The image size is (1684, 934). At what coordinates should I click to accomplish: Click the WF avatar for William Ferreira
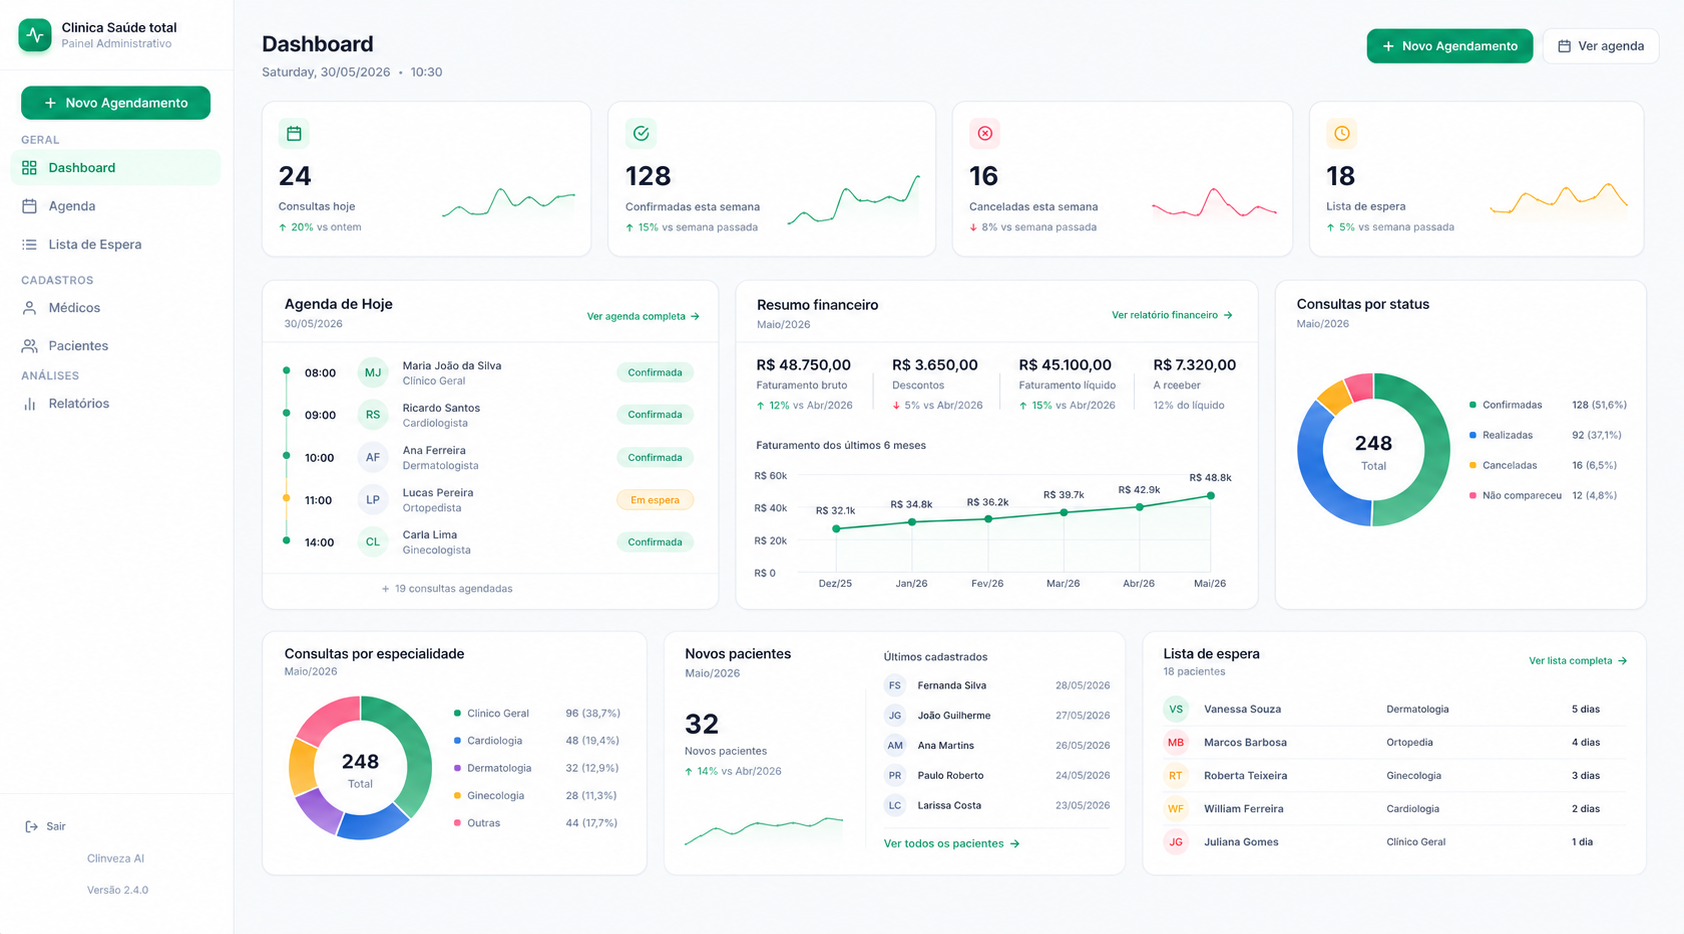(1176, 809)
